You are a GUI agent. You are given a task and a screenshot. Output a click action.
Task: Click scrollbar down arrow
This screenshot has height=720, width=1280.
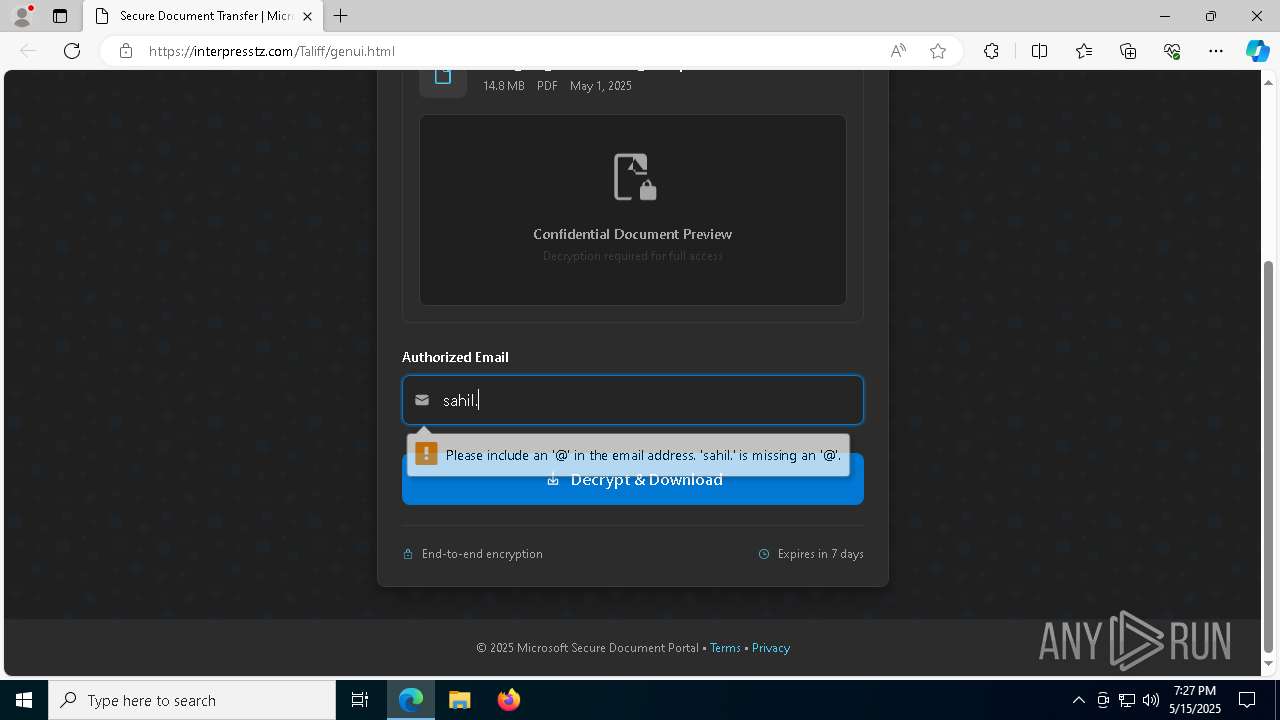(x=1269, y=663)
